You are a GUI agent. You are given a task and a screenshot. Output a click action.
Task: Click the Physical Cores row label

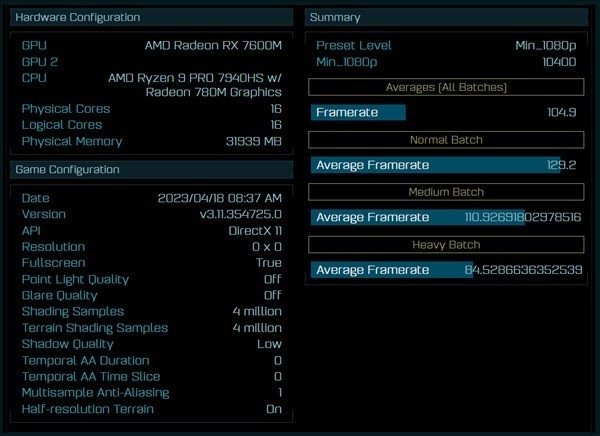click(x=66, y=109)
